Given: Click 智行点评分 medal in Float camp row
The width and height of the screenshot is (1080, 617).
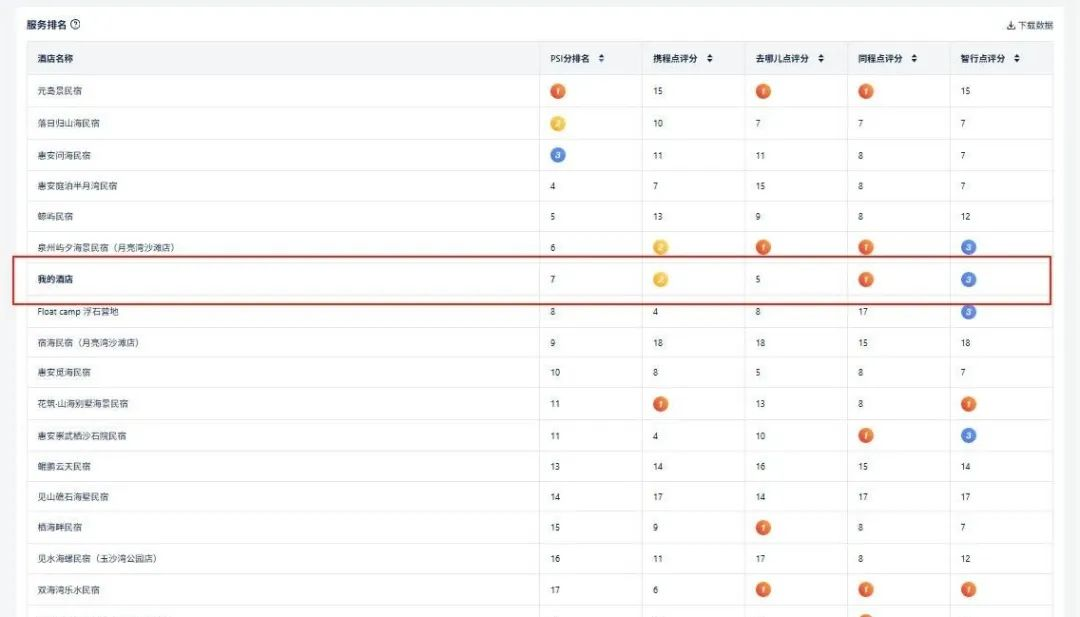Looking at the screenshot, I should point(968,312).
